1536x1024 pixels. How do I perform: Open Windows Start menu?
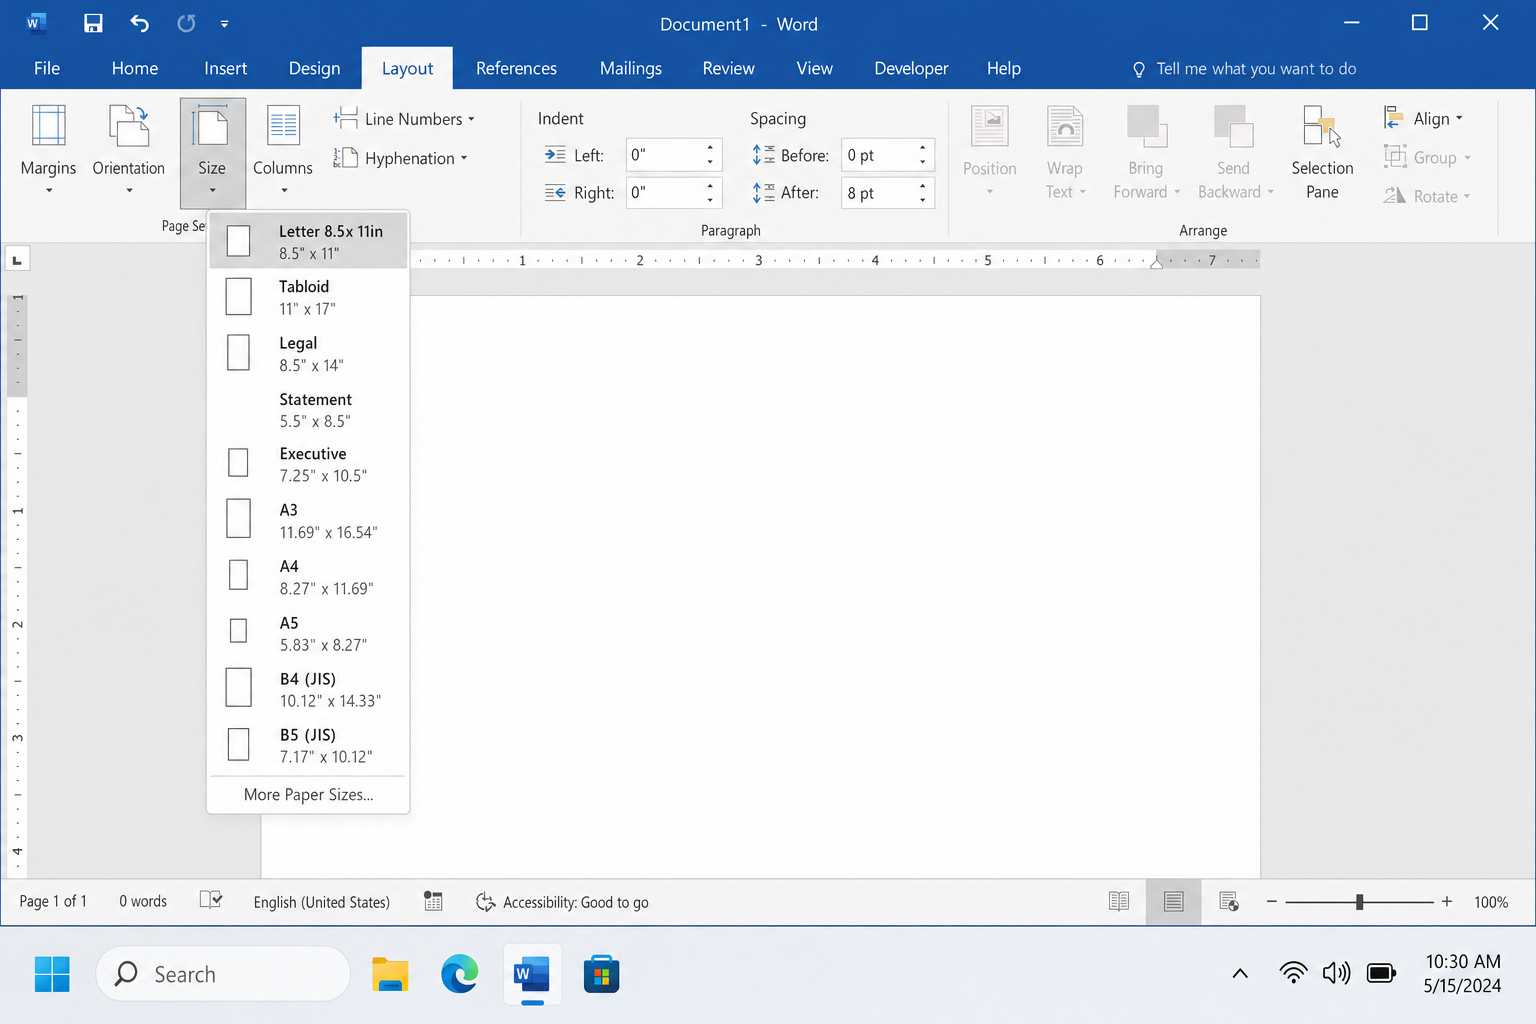click(52, 974)
